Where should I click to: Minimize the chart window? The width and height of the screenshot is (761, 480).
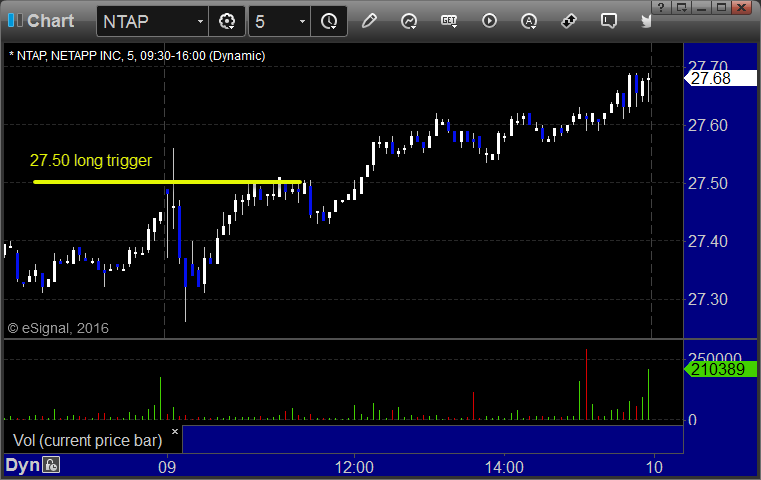click(701, 8)
